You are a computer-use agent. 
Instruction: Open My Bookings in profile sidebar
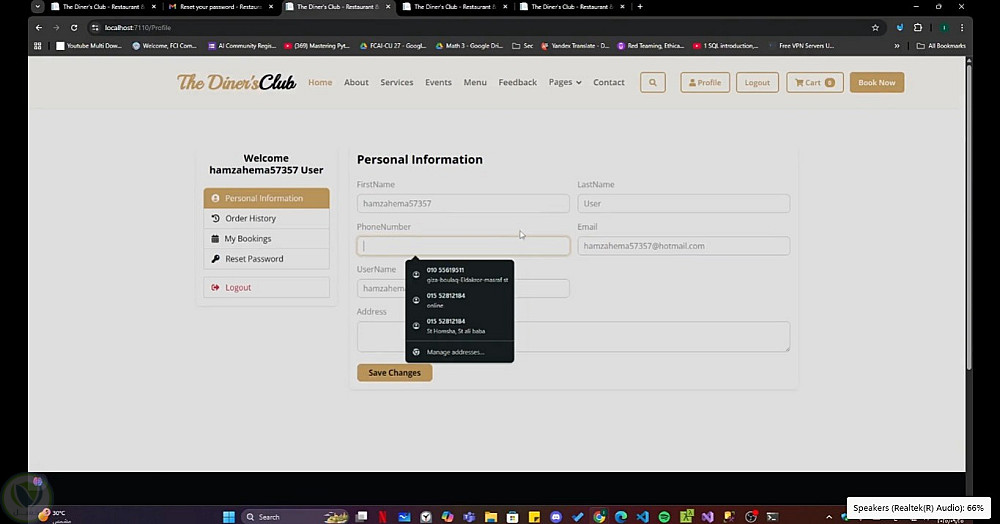(x=267, y=238)
